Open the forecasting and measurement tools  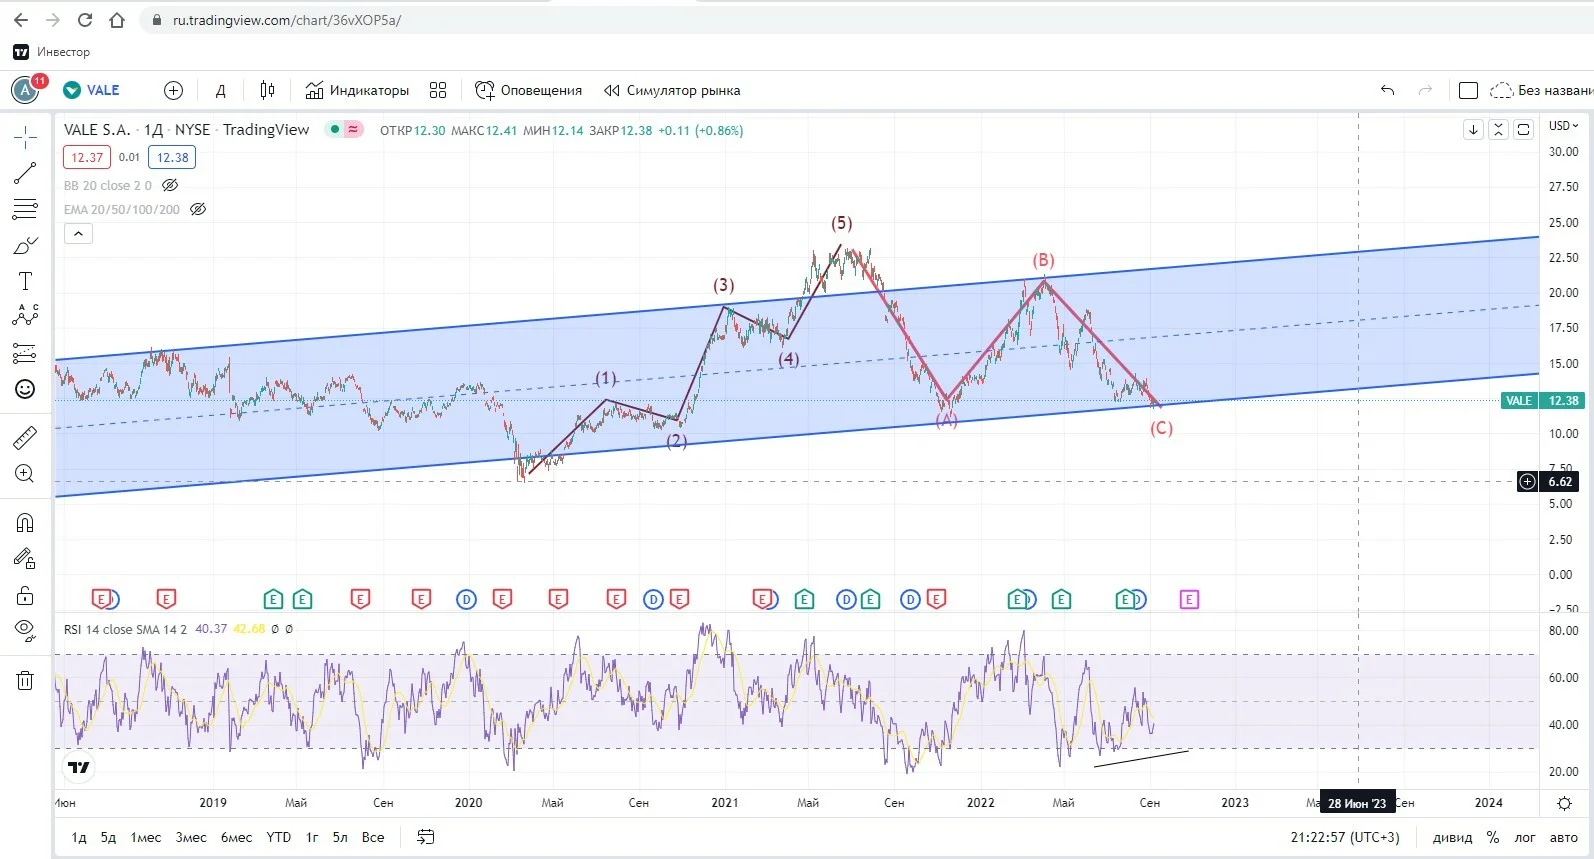click(25, 353)
